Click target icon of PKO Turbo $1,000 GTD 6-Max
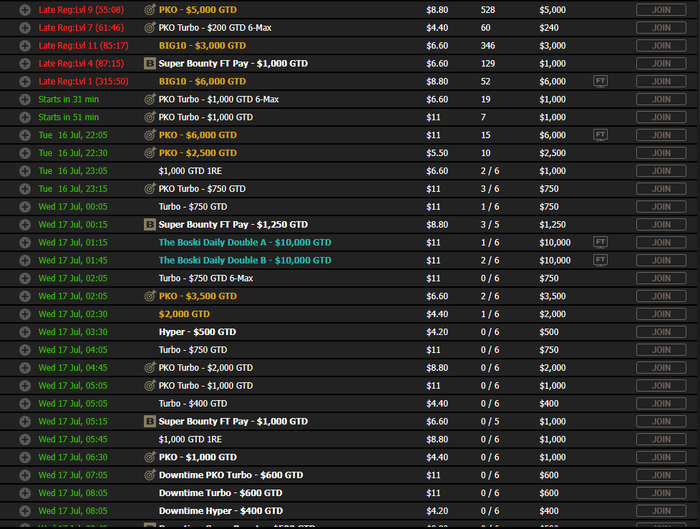This screenshot has width=700, height=529. pos(150,99)
